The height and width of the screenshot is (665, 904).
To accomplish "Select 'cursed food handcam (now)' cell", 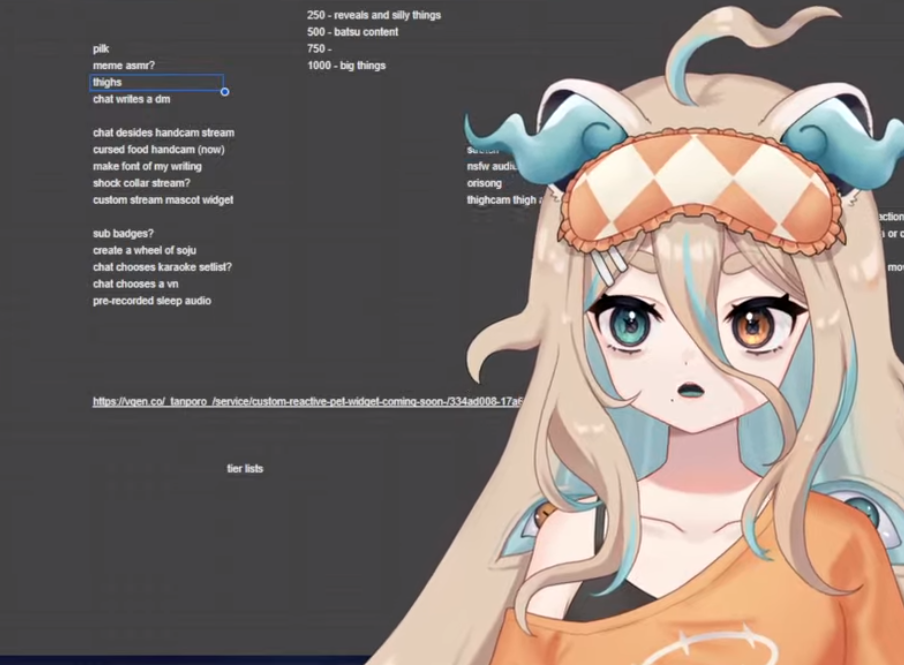I will tap(159, 149).
